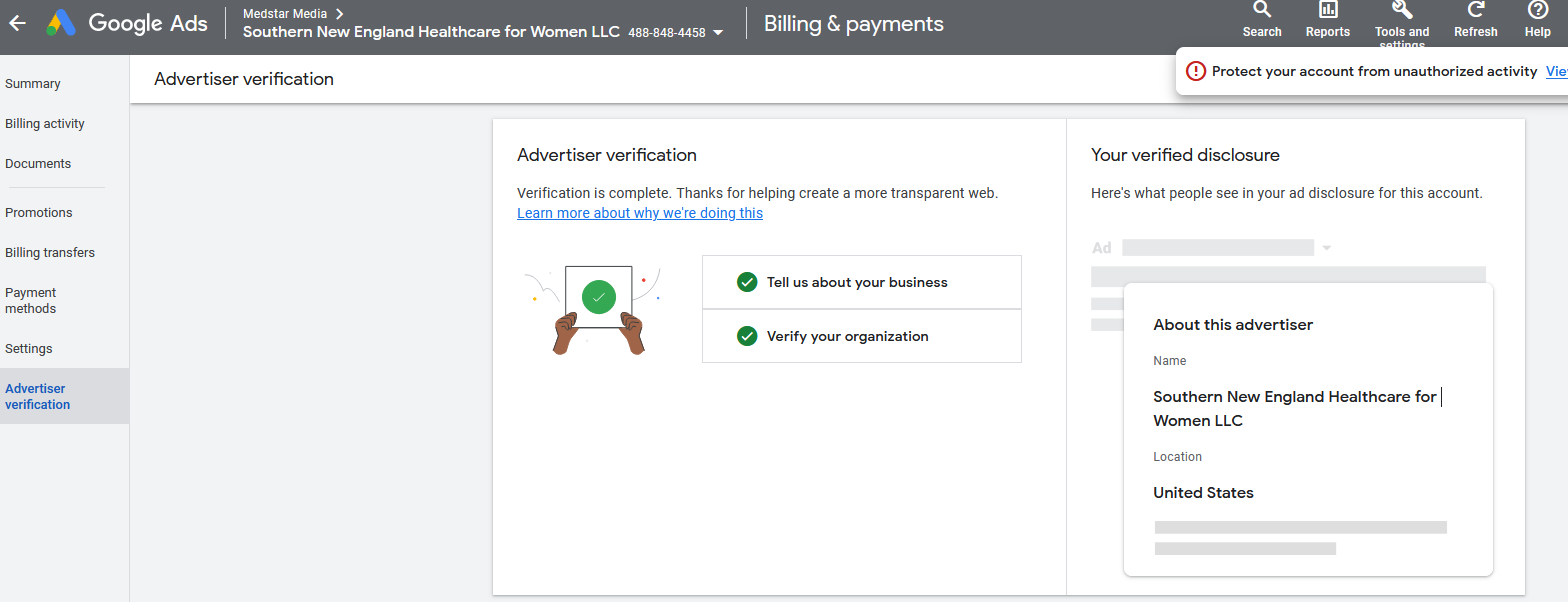Click the Google Ads logo
This screenshot has height=602, width=1568.
pos(62,23)
